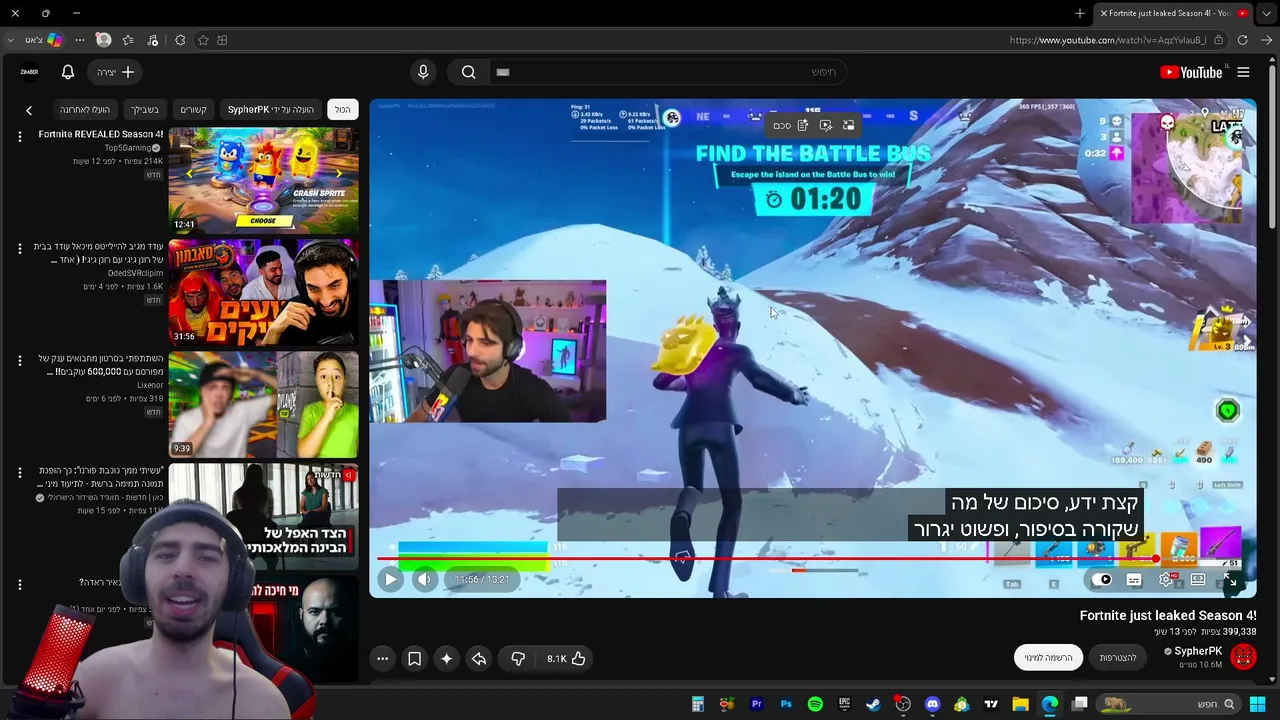Open Spotify from the taskbar
The image size is (1280, 720).
pos(815,704)
